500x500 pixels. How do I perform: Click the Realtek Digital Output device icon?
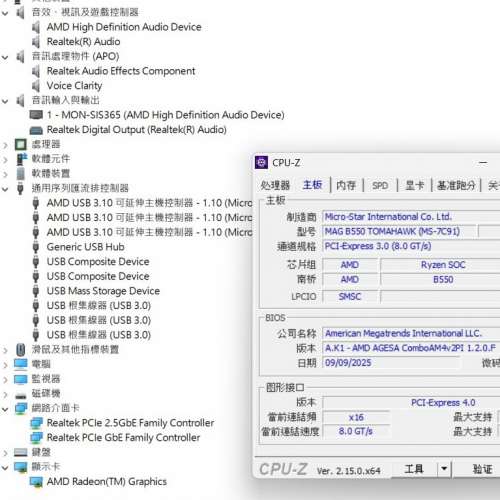[36, 130]
